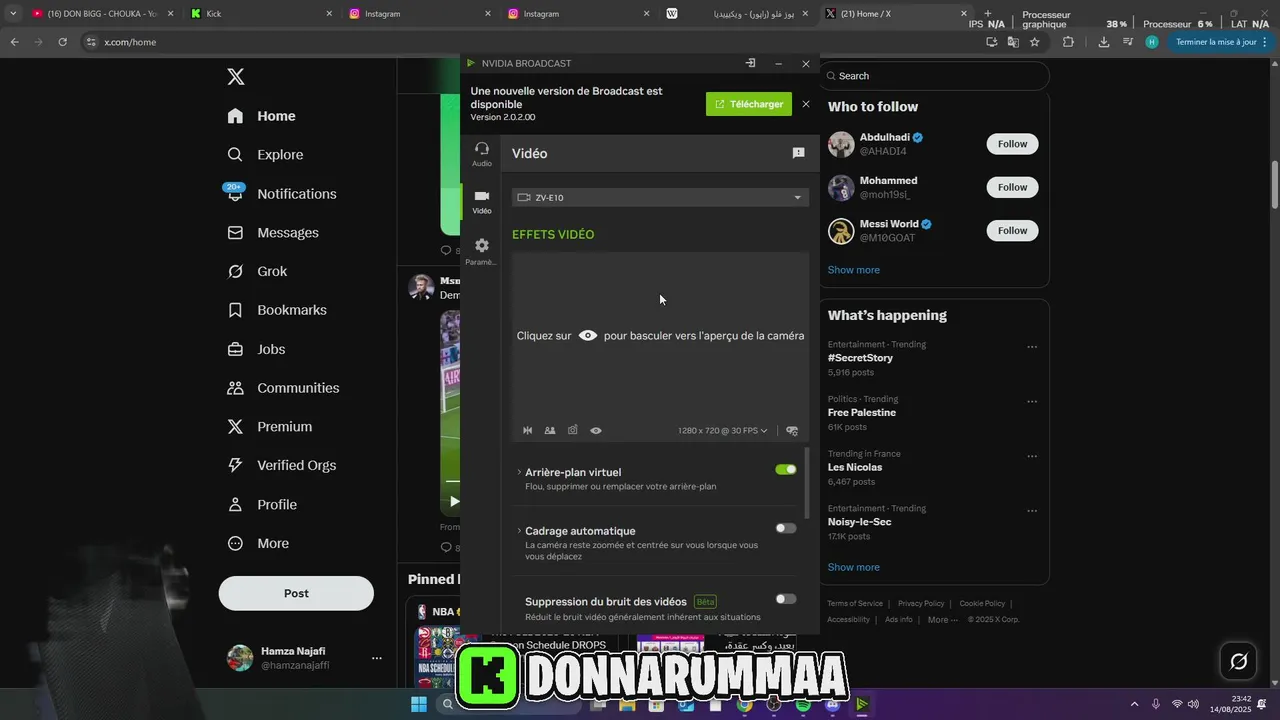Open the 1280 x 720 @ 30 FPS resolution dropdown
The width and height of the screenshot is (1280, 720).
tap(722, 430)
